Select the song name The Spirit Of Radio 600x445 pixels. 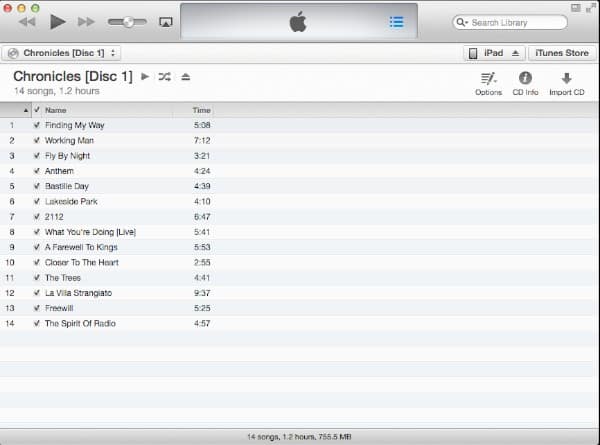coord(80,323)
